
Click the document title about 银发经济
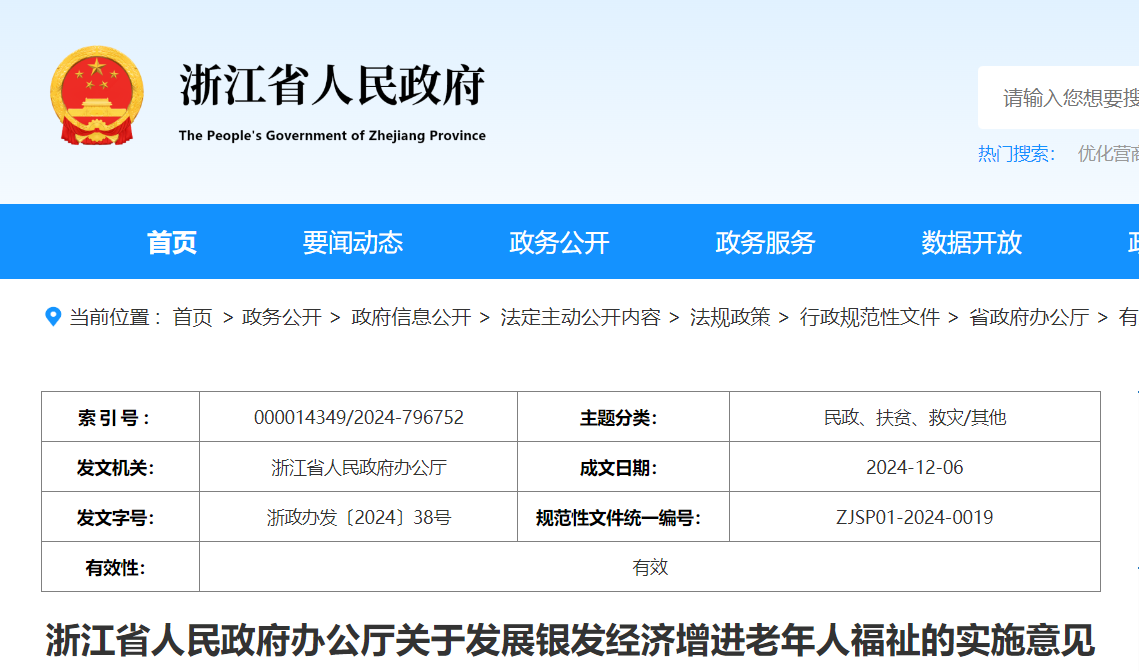tap(570, 640)
